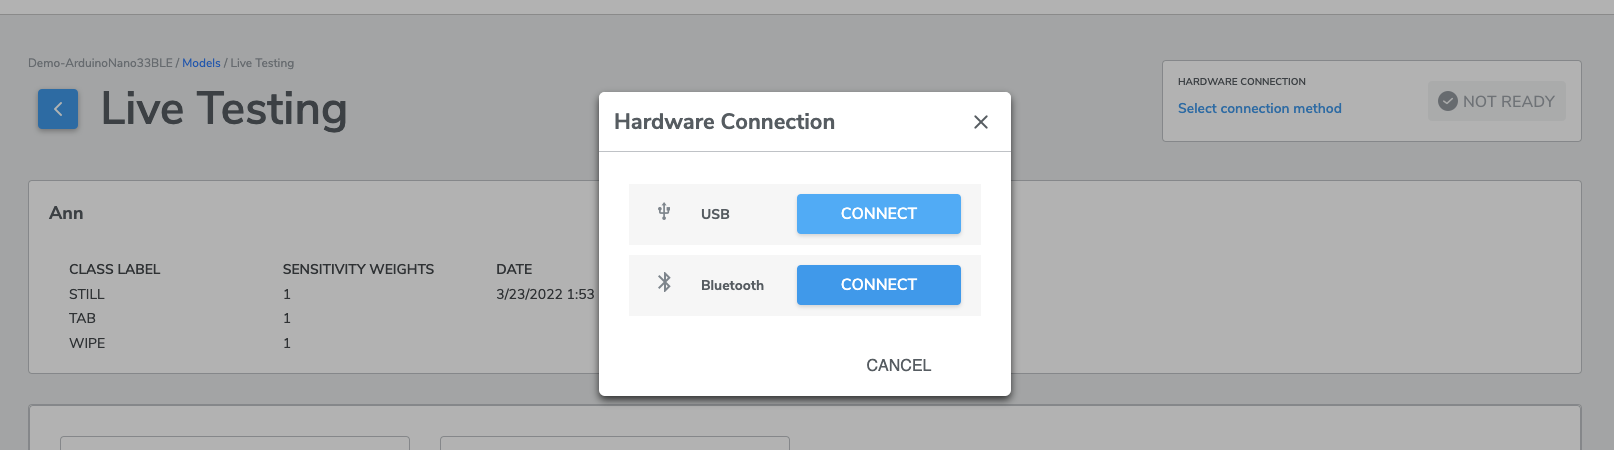Select the Bluetooth label in the dialog
Viewport: 1614px width, 450px height.
(732, 285)
